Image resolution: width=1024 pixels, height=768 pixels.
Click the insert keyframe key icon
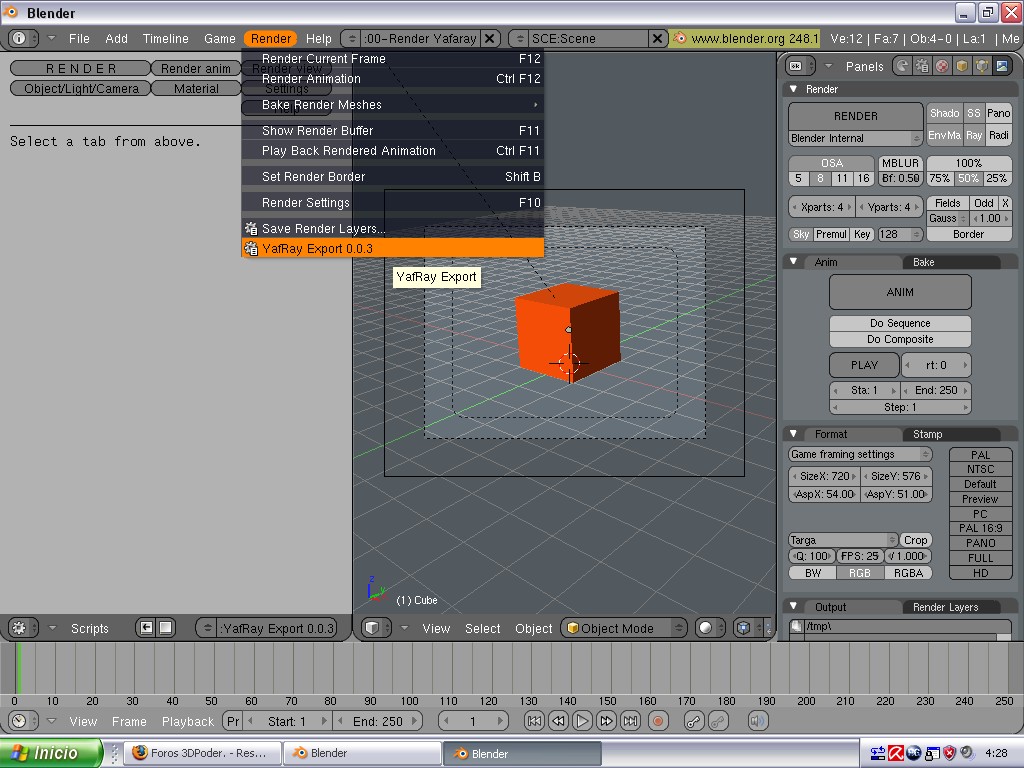[694, 721]
